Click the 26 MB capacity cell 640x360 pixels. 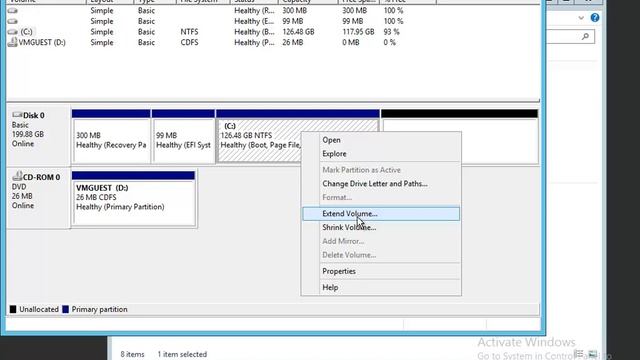coord(293,42)
